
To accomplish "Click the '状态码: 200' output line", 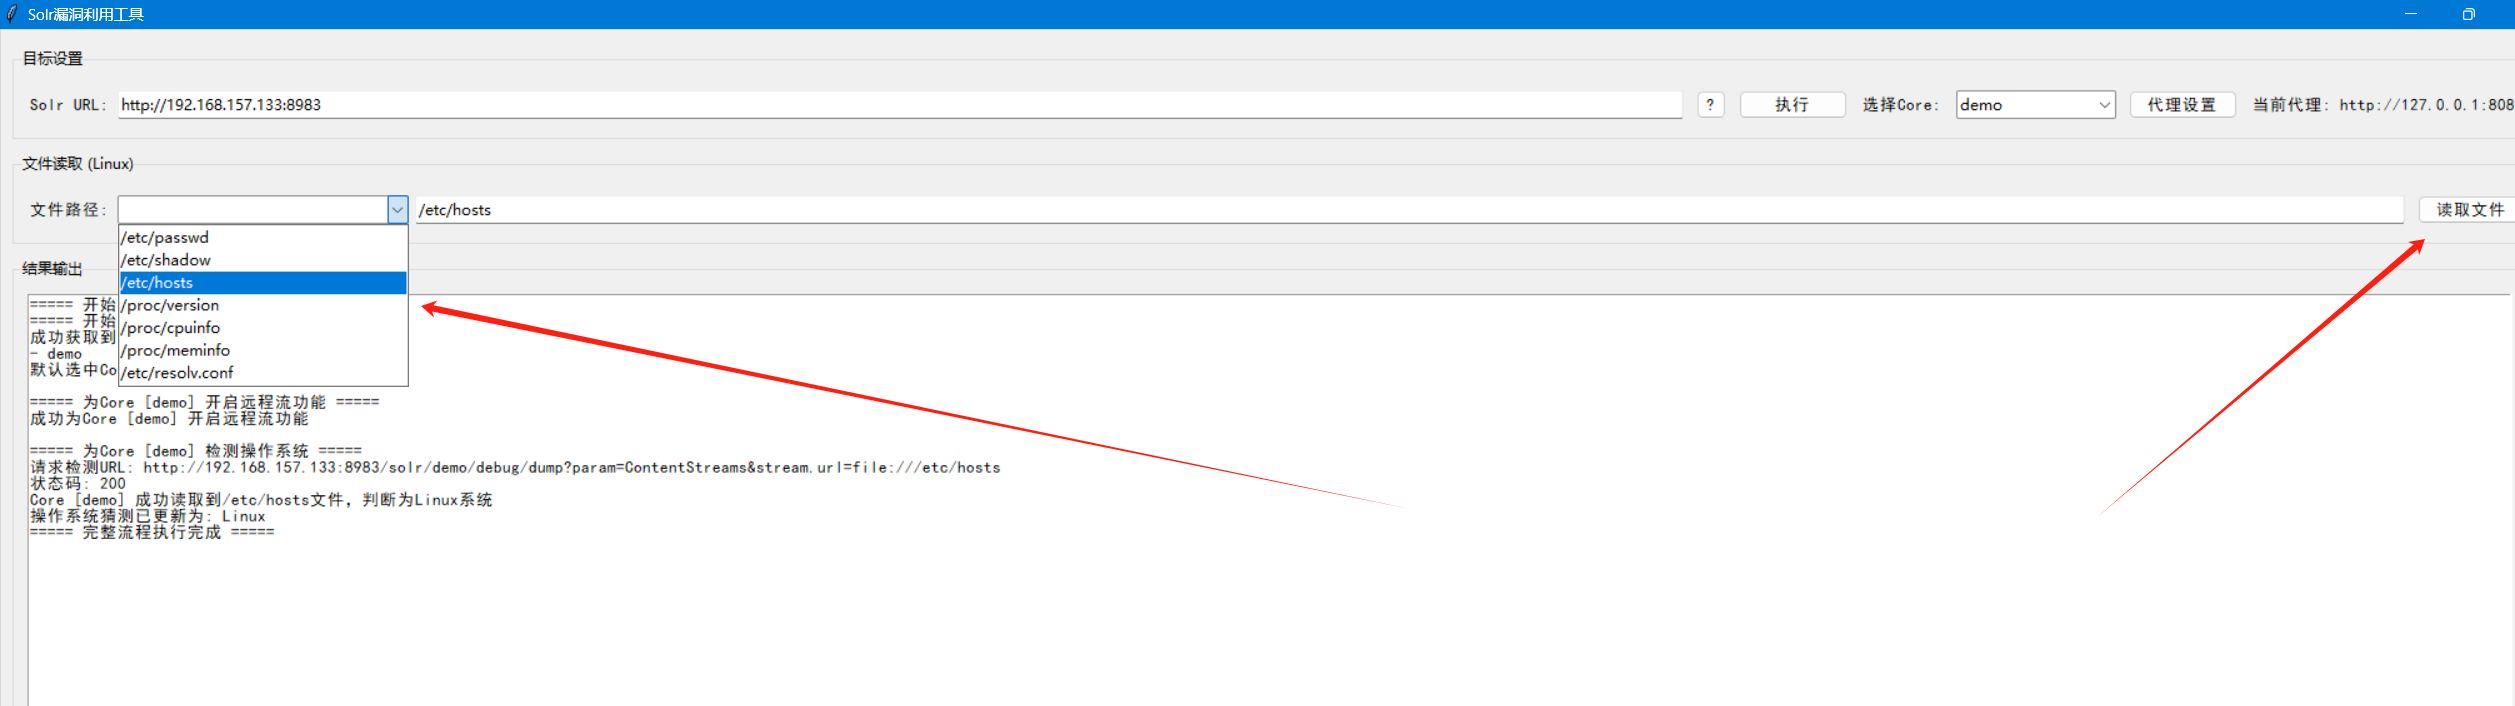I will coord(78,484).
